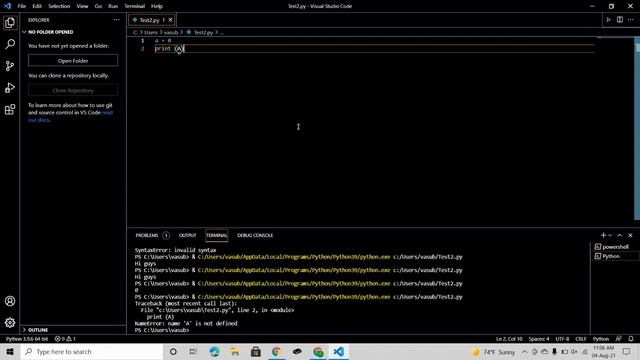
Task: Open the Run menu
Action: 113,6
